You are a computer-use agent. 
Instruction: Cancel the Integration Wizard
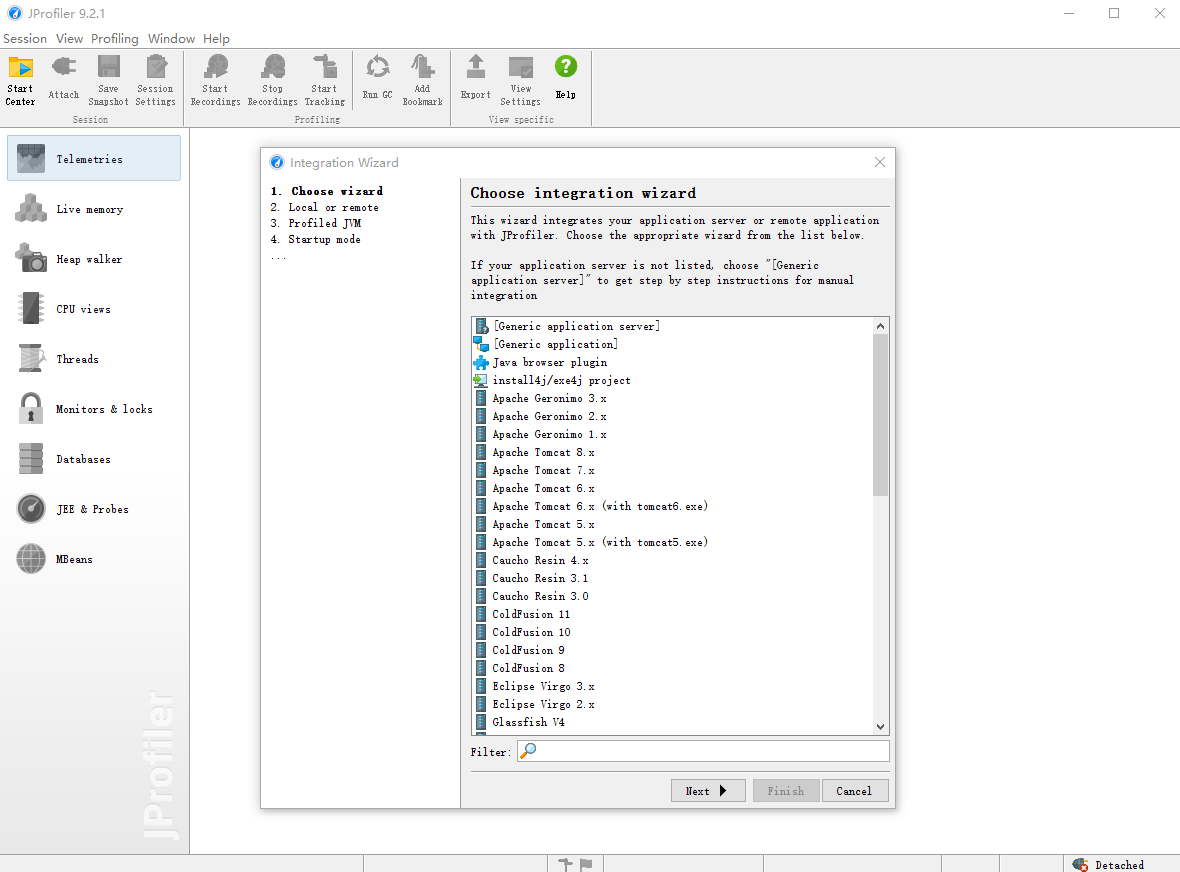pos(854,791)
